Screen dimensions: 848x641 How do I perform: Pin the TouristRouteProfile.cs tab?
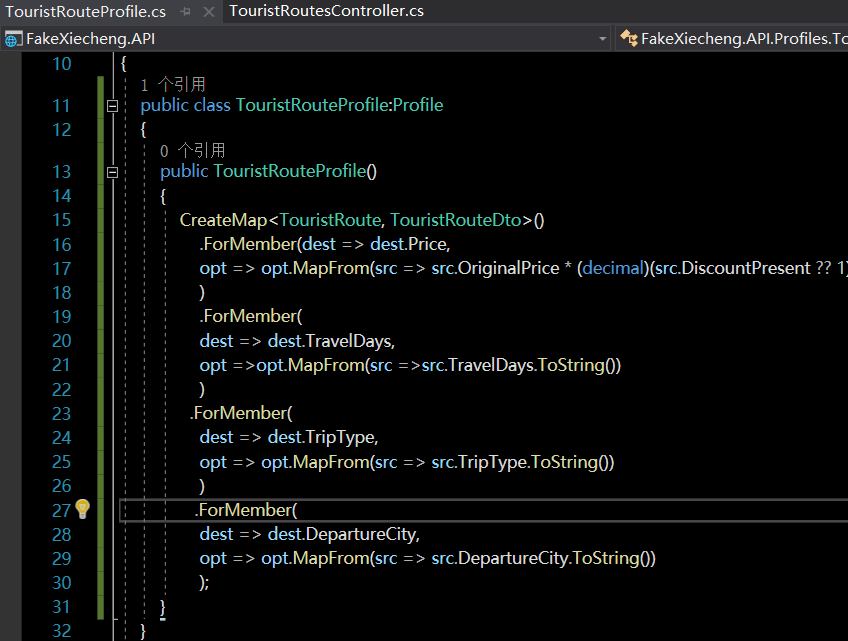pyautogui.click(x=186, y=11)
